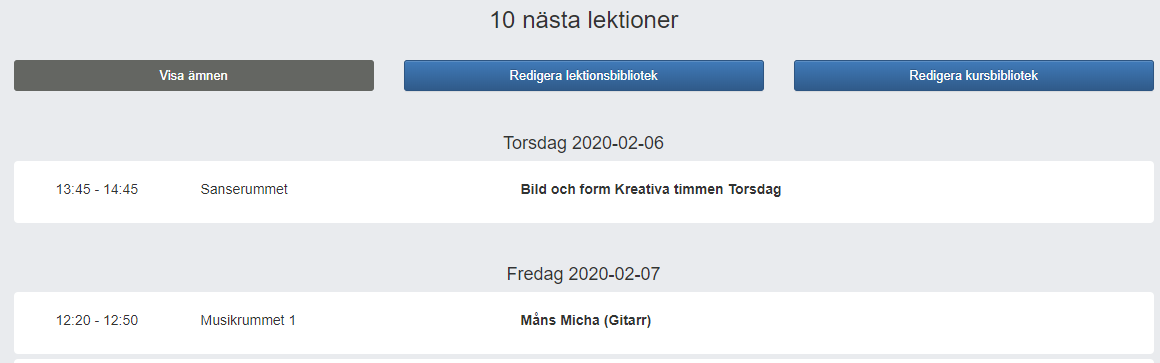Click the Torsdag 2020-02-06 date heading
Screen dimensions: 1160x363
click(x=584, y=143)
